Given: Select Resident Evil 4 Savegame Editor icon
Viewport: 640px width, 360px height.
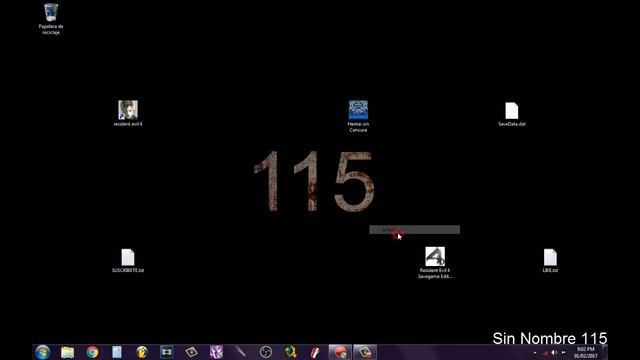Looking at the screenshot, I should (435, 262).
